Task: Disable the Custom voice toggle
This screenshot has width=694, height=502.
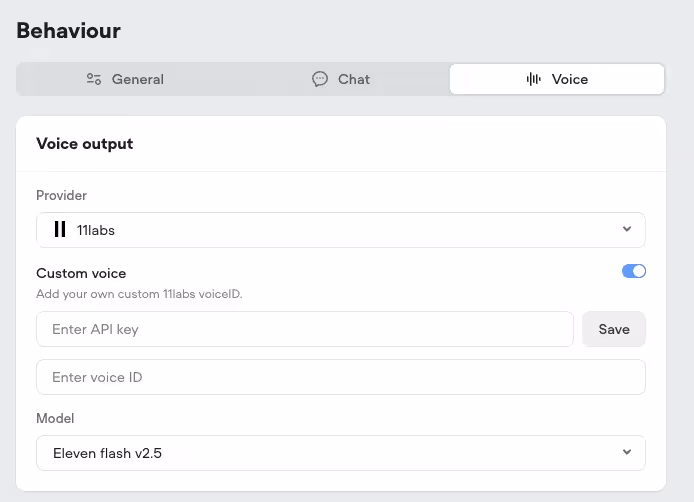Action: (633, 271)
